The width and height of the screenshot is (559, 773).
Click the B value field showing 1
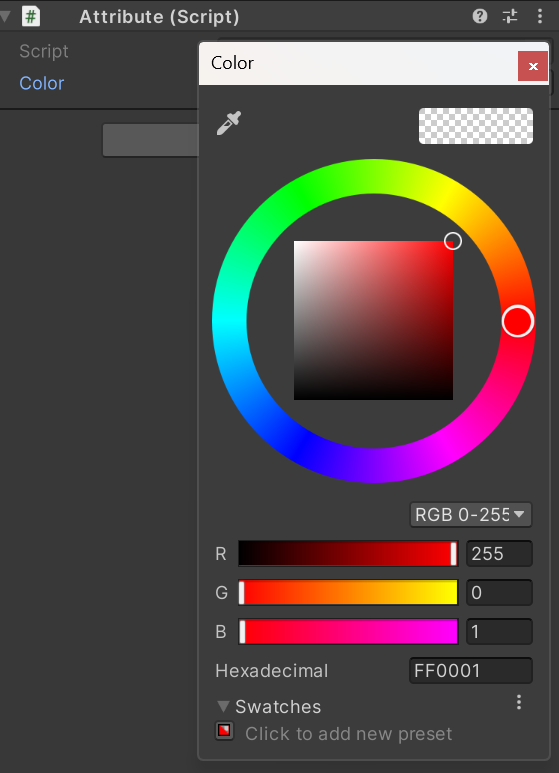[x=499, y=632]
